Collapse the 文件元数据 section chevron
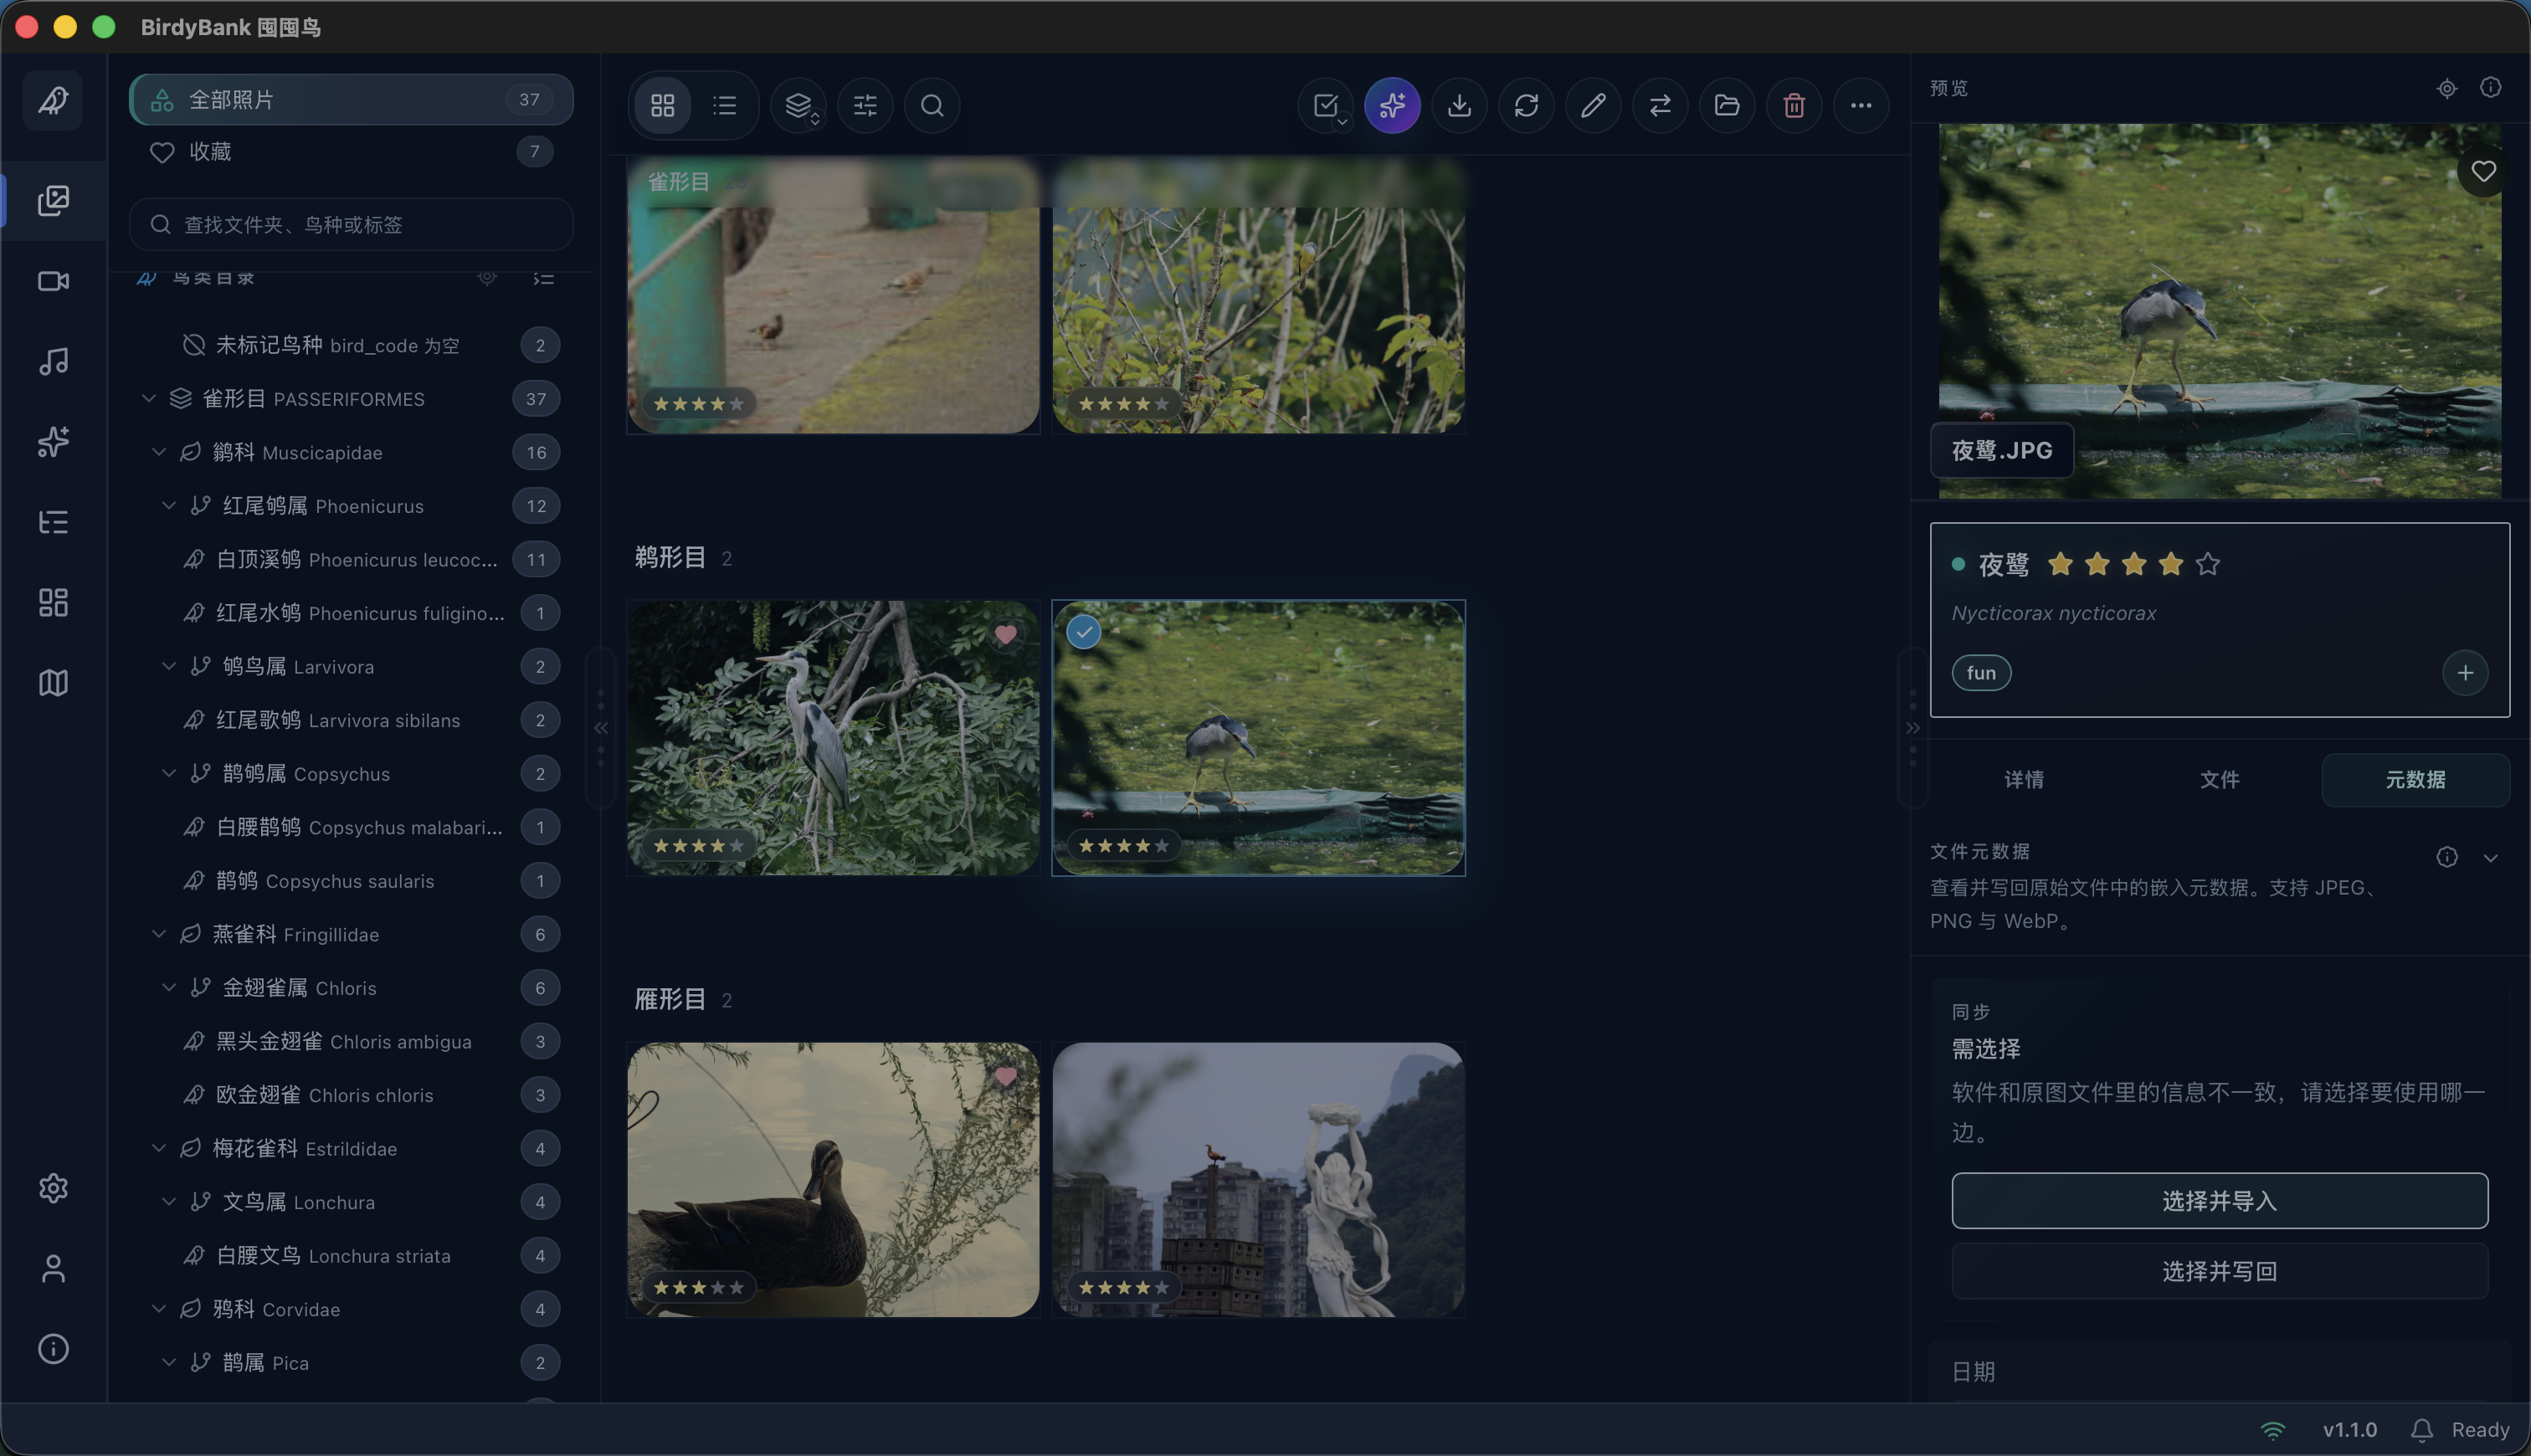This screenshot has width=2531, height=1456. [2490, 857]
